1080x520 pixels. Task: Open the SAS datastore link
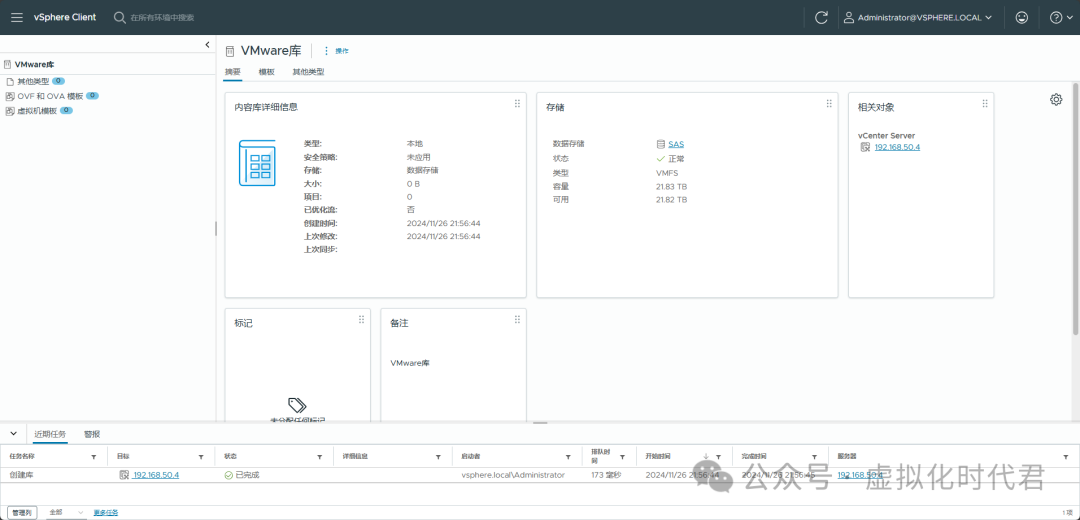pyautogui.click(x=676, y=145)
